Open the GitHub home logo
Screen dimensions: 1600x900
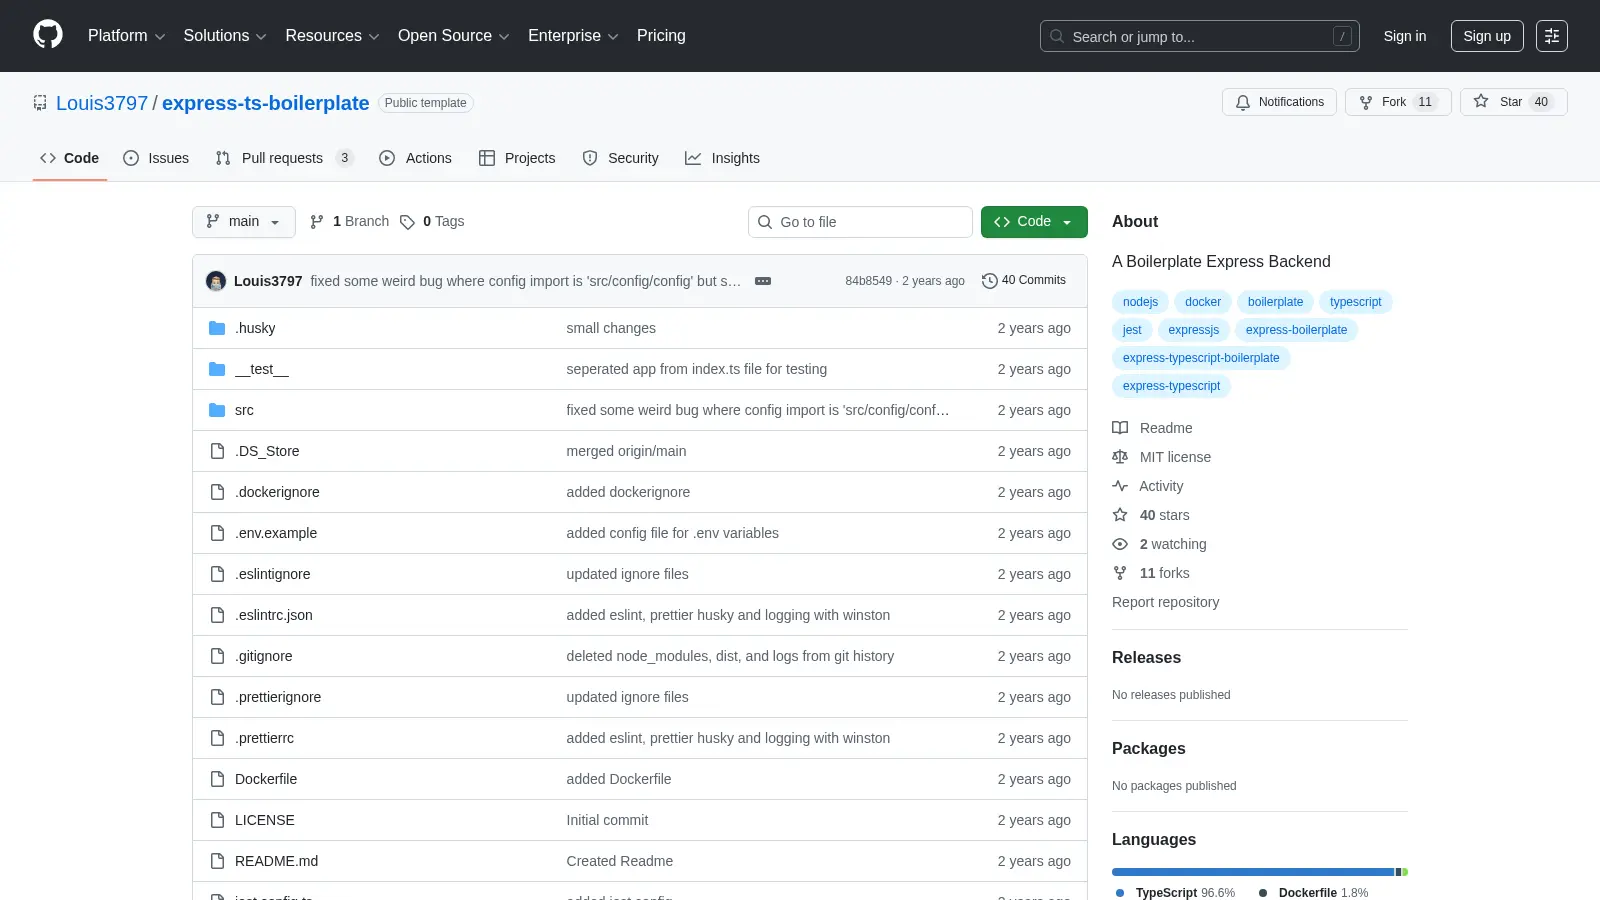(48, 35)
